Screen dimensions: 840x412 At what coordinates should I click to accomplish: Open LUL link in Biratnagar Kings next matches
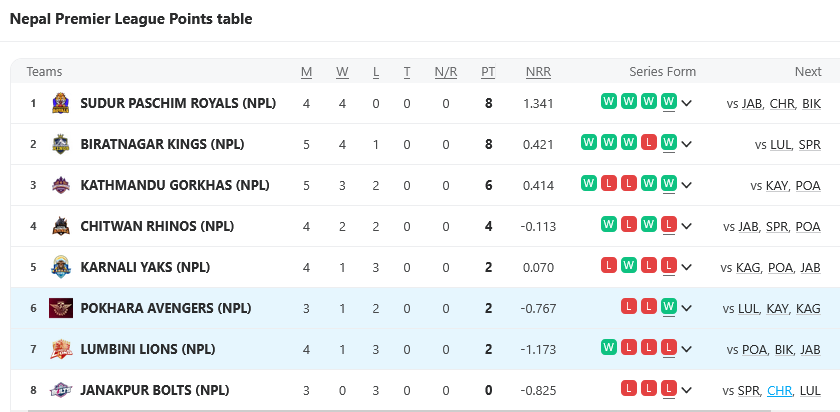pos(780,145)
